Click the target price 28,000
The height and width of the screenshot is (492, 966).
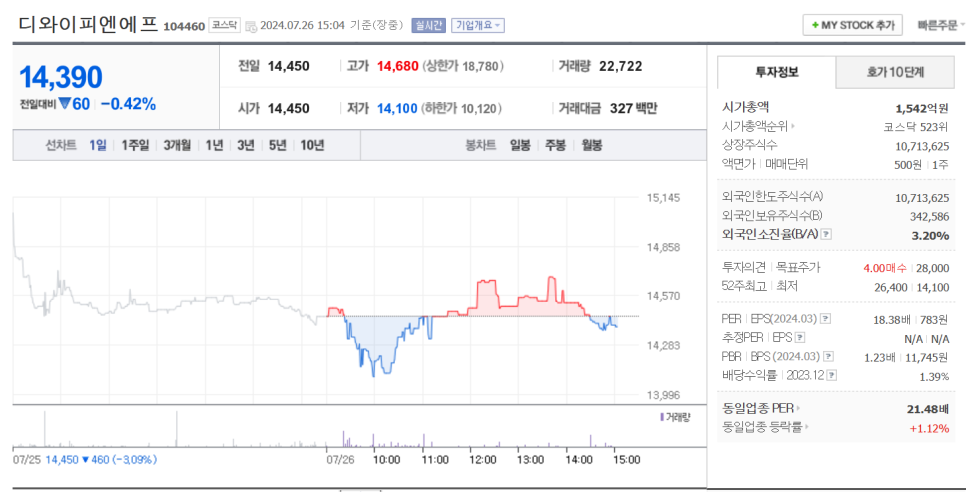932,268
